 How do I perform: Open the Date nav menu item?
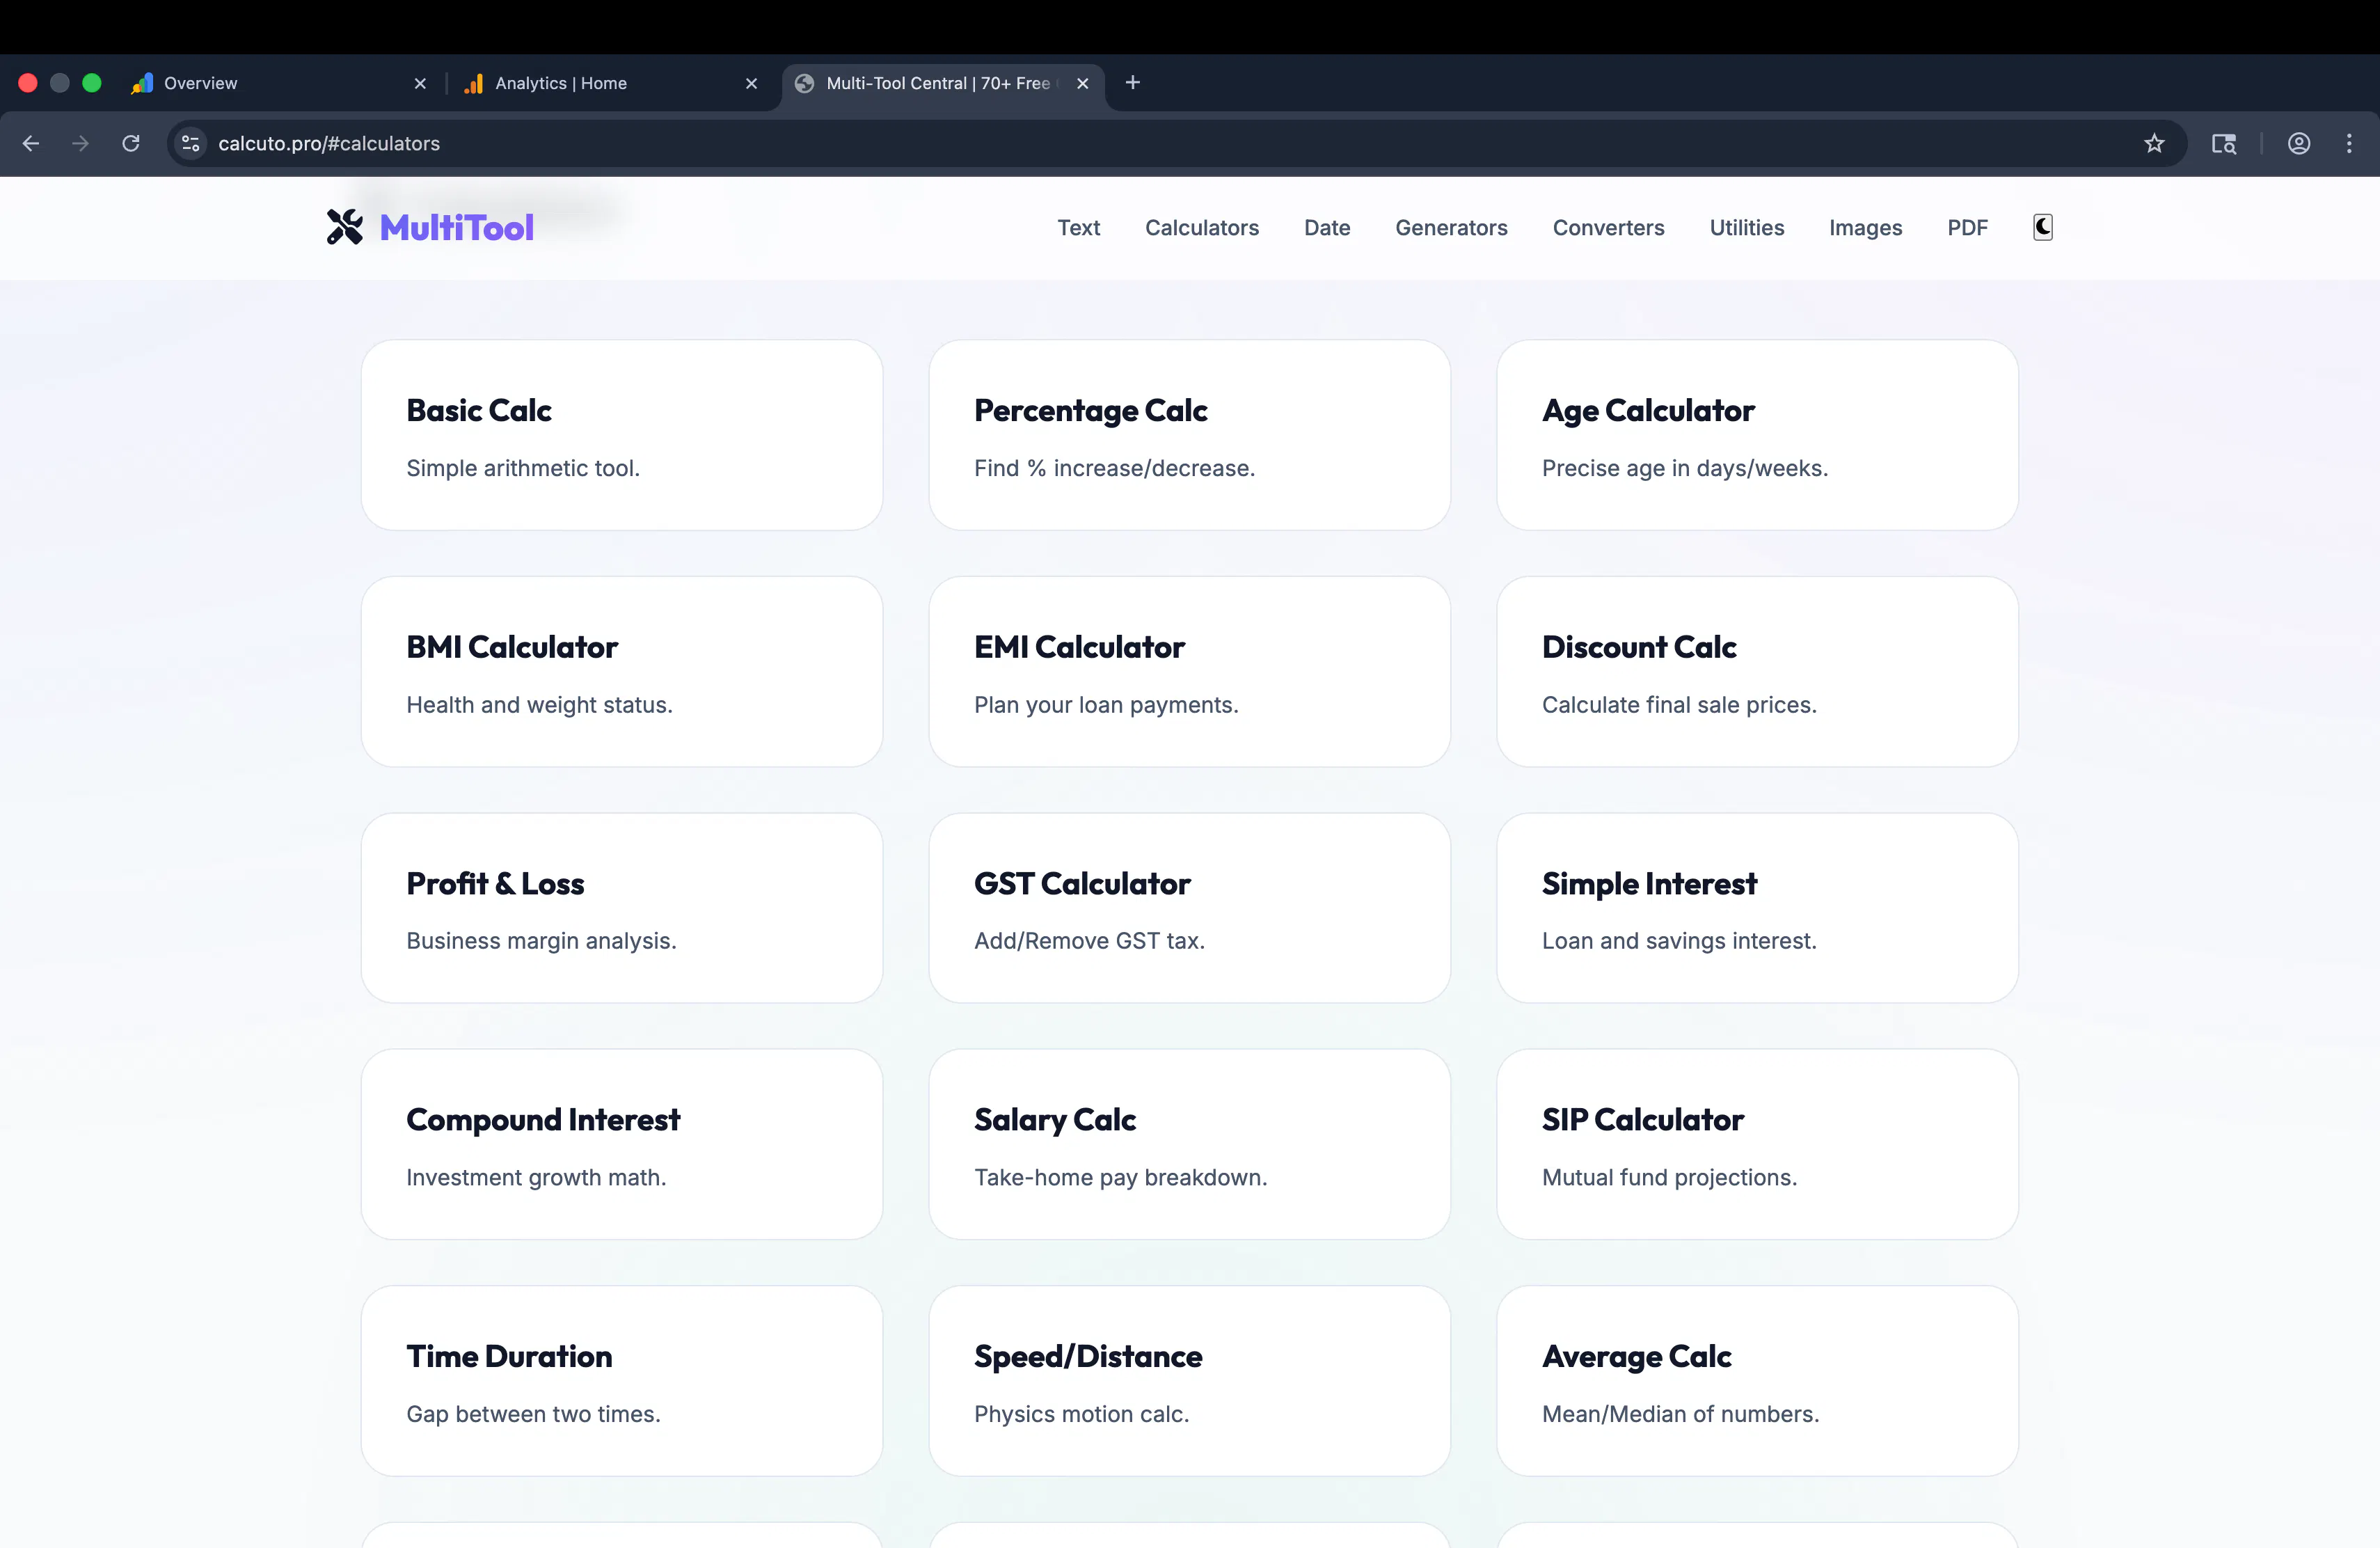point(1327,228)
